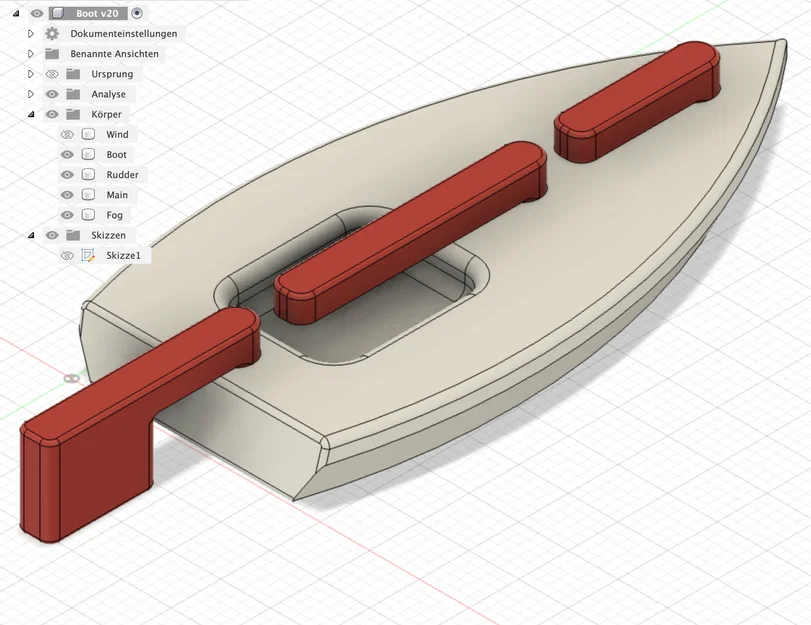811x625 pixels.
Task: Select the Skizze1 sketch label
Action: click(x=124, y=256)
